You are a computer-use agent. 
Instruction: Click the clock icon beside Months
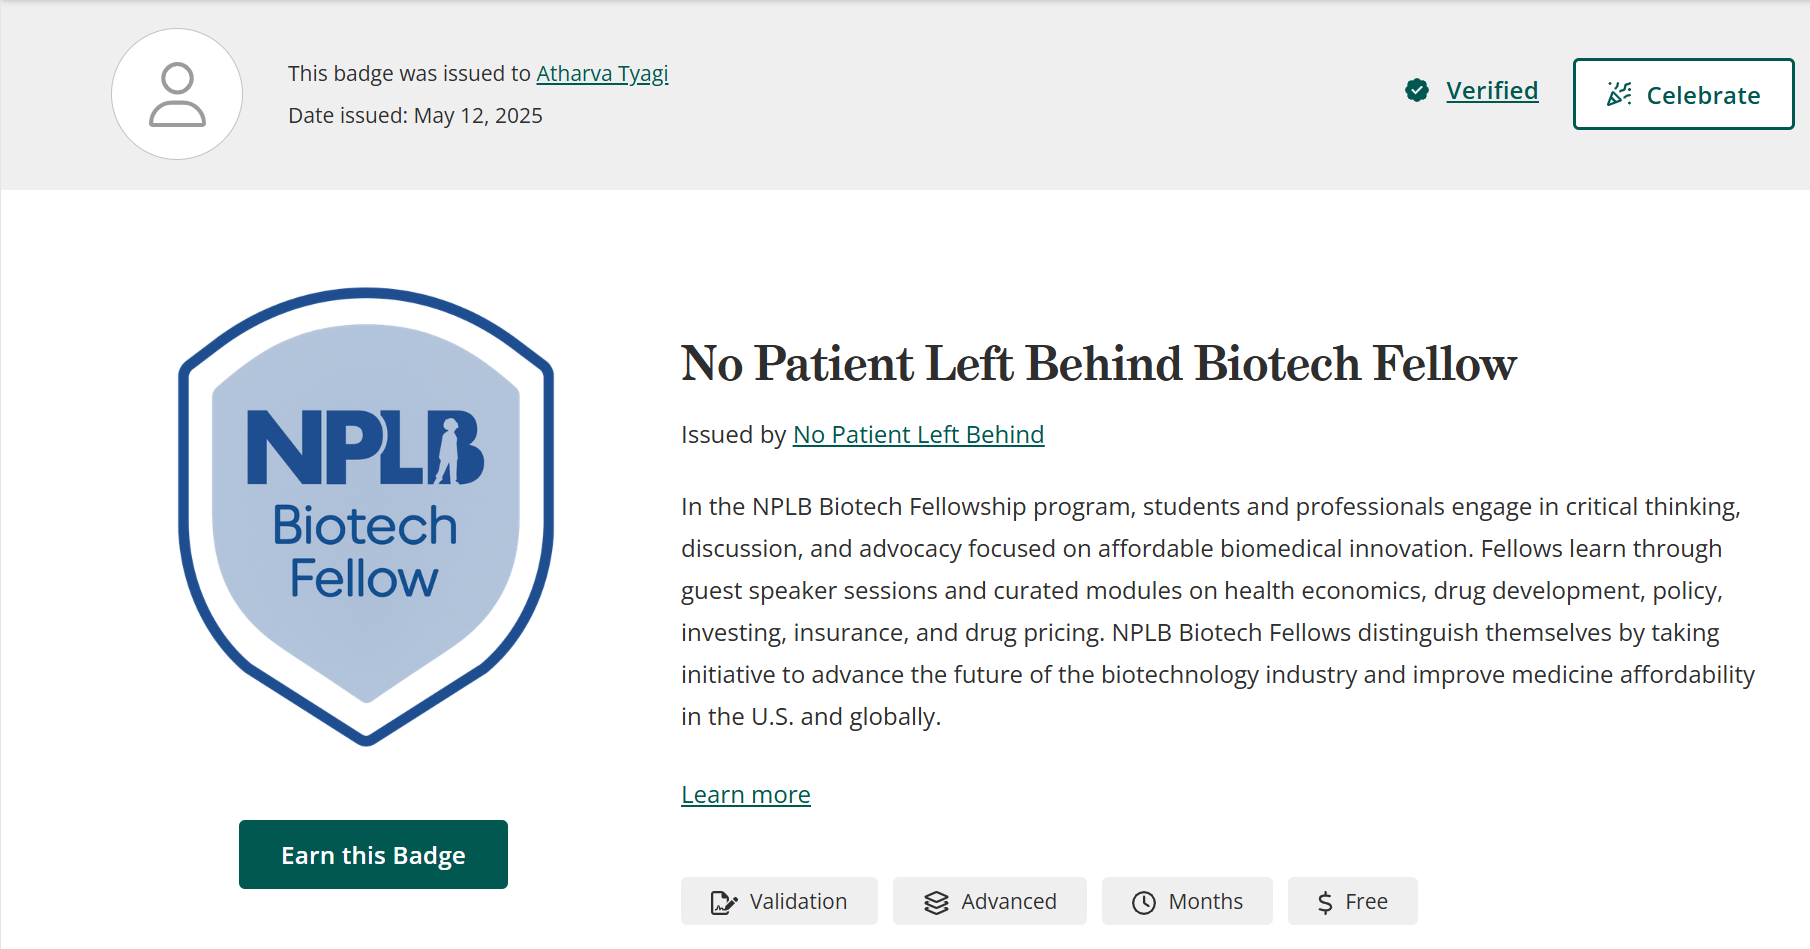tap(1144, 902)
